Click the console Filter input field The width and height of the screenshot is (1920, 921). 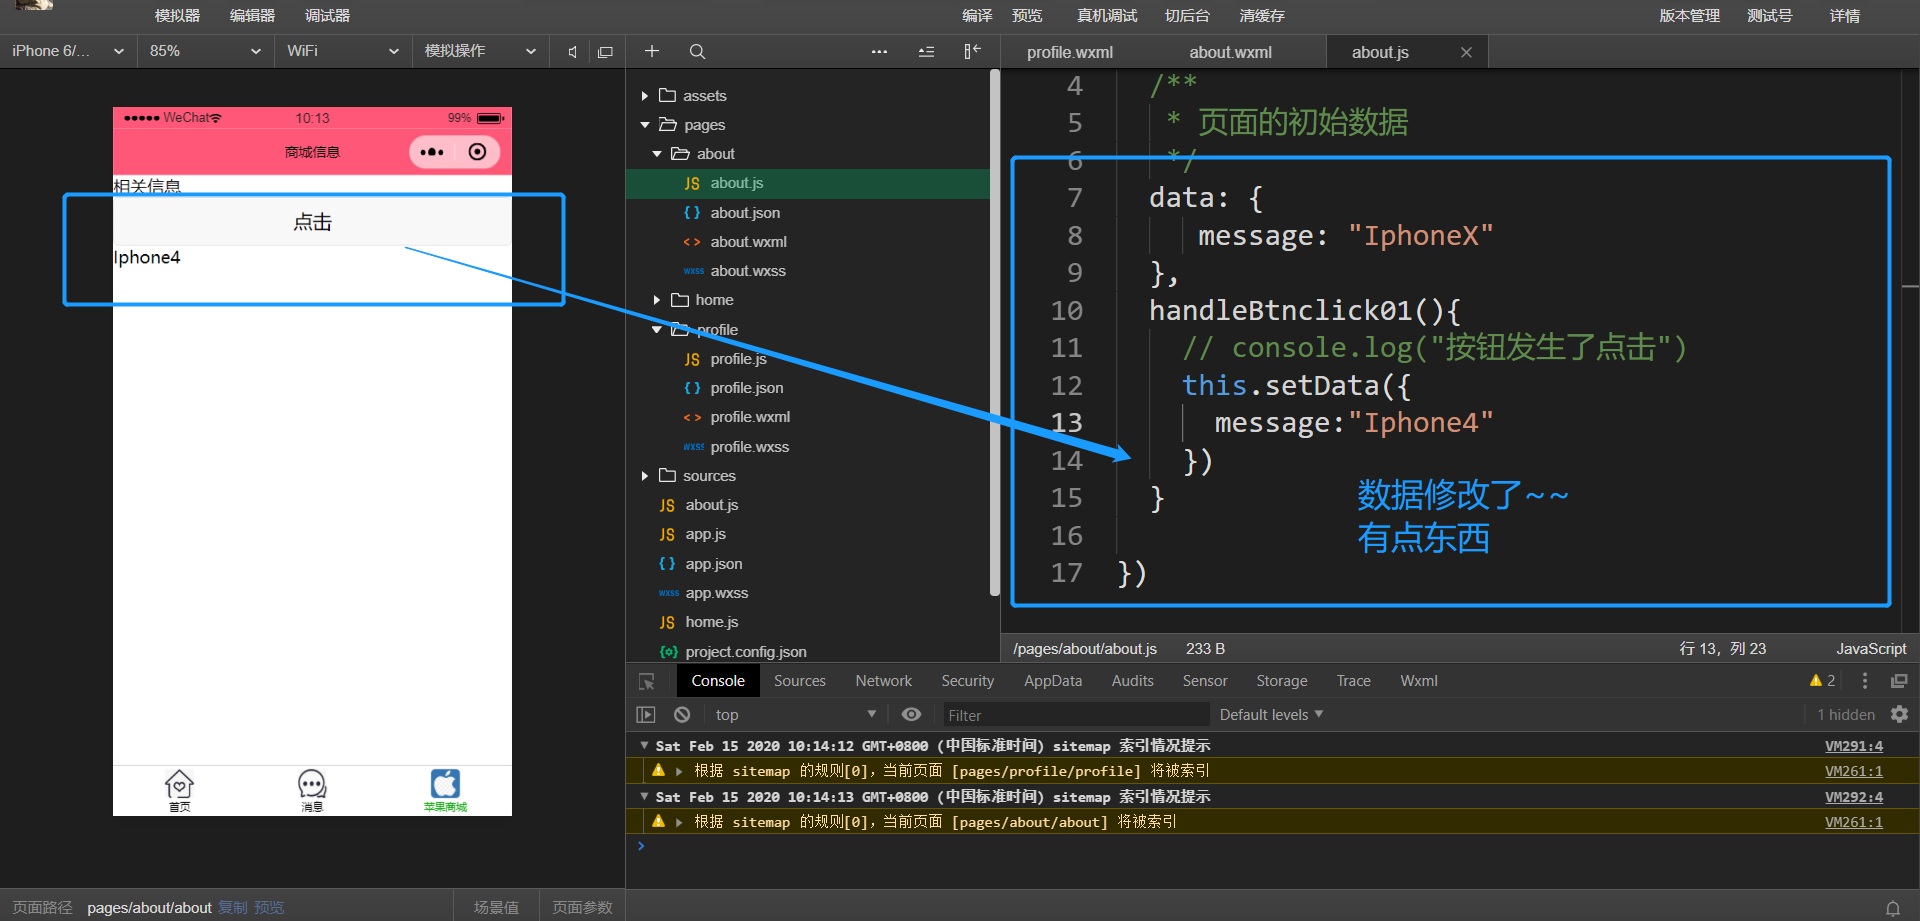1075,714
